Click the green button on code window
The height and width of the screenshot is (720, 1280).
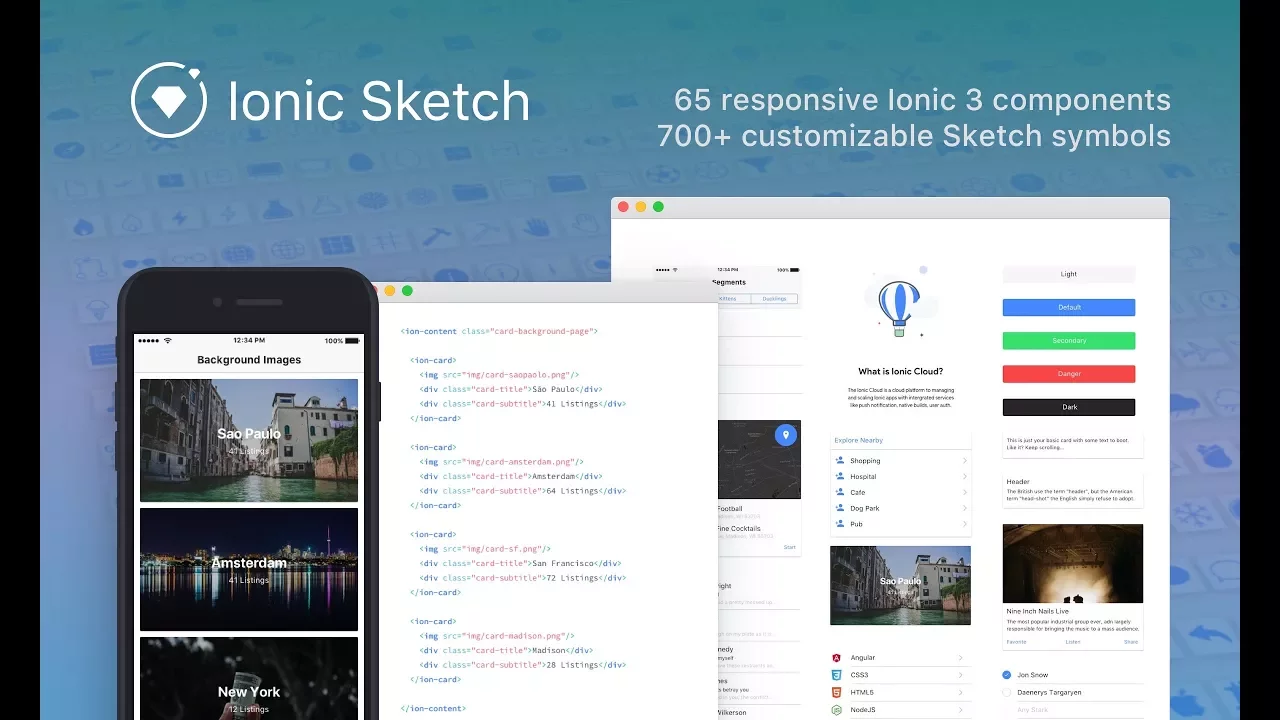407,291
